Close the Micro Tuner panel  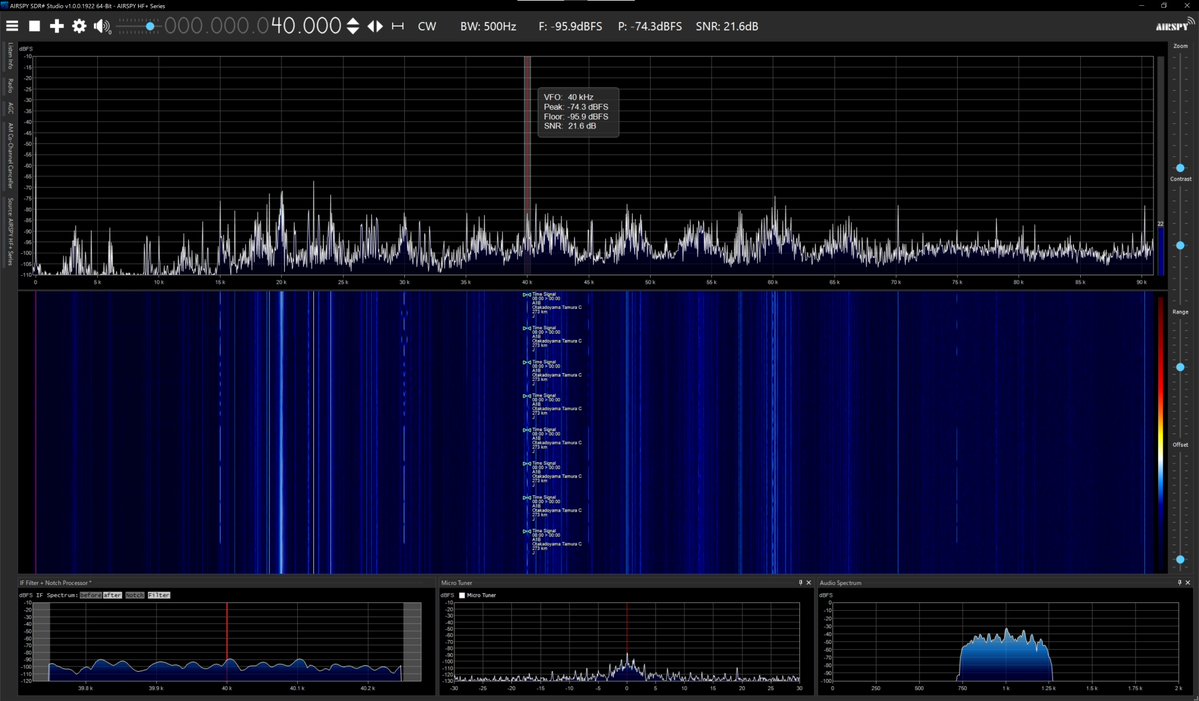809,583
